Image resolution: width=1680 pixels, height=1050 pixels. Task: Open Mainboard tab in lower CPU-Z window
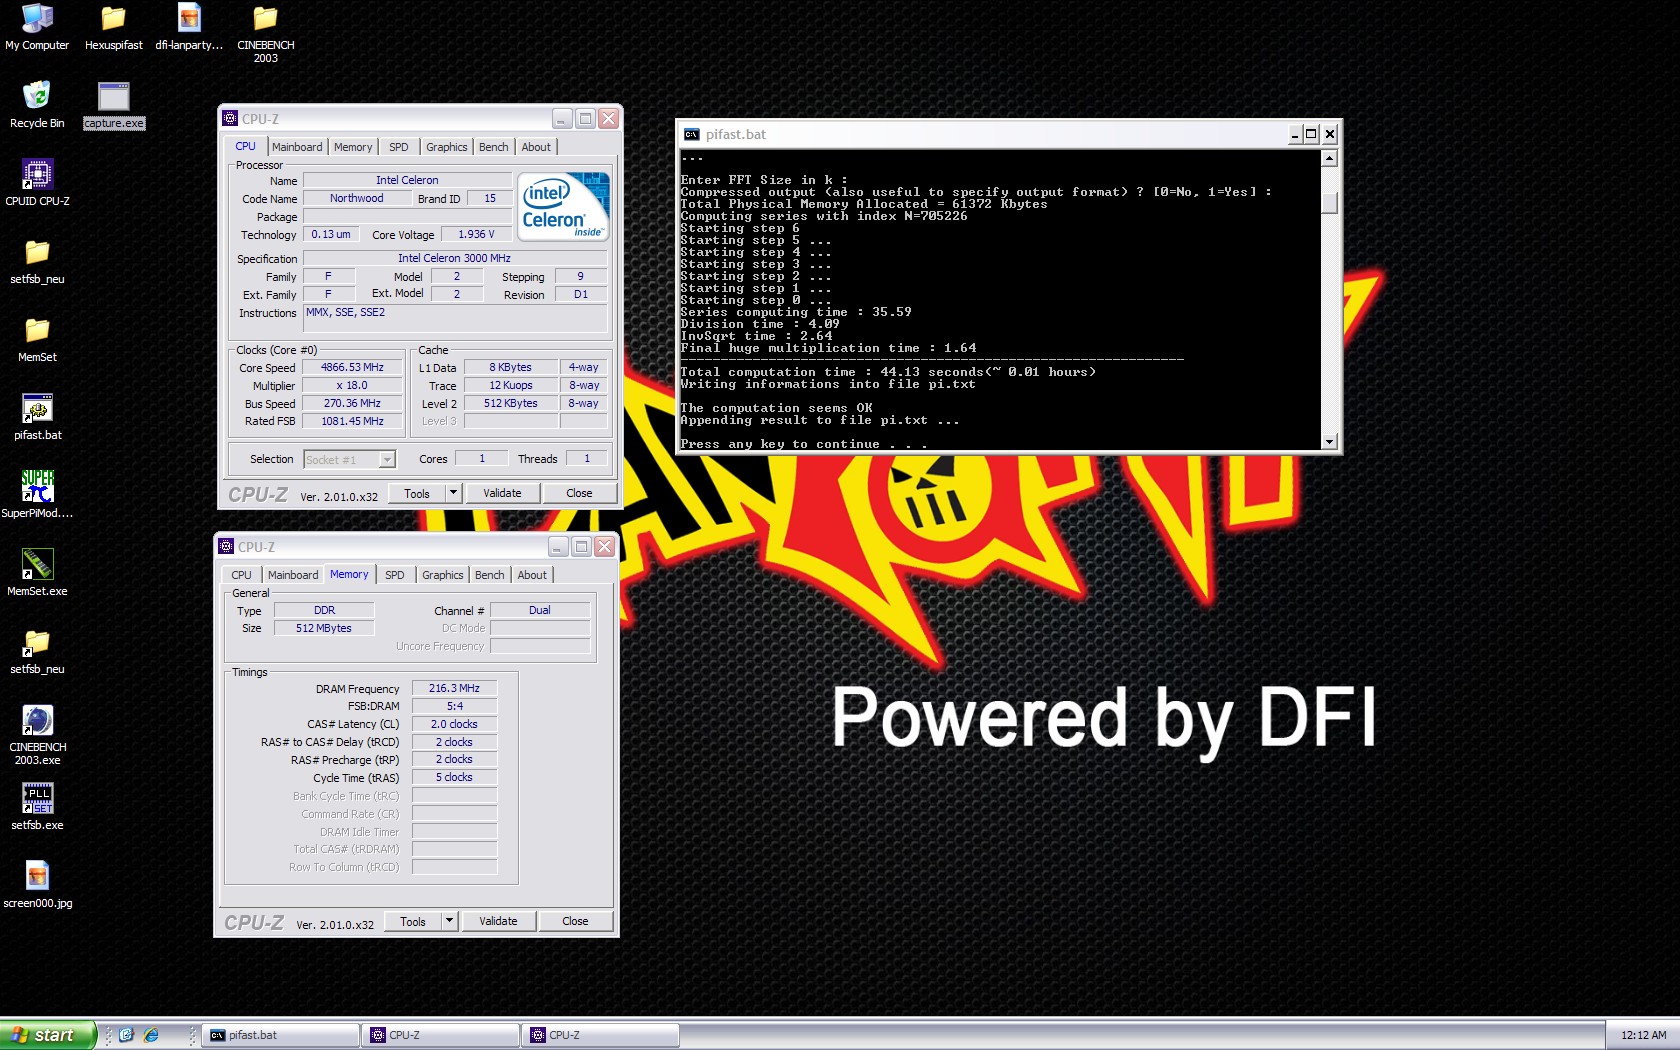pyautogui.click(x=293, y=575)
